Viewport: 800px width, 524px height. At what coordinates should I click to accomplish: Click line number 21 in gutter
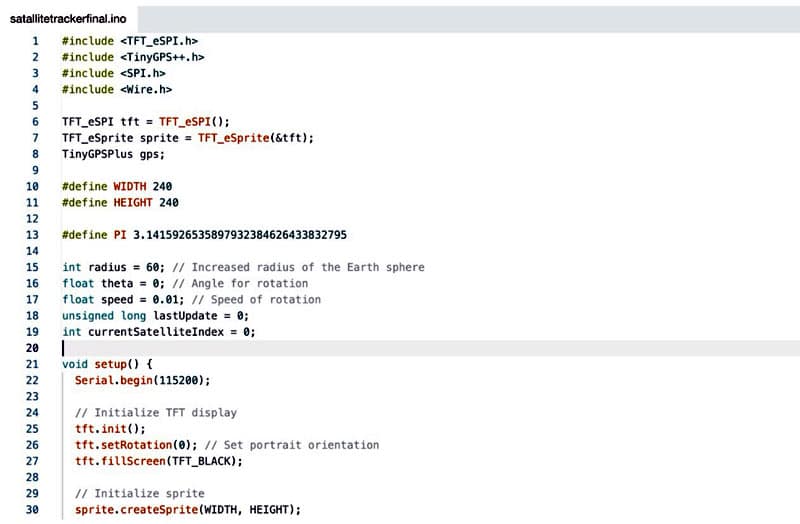(x=33, y=364)
